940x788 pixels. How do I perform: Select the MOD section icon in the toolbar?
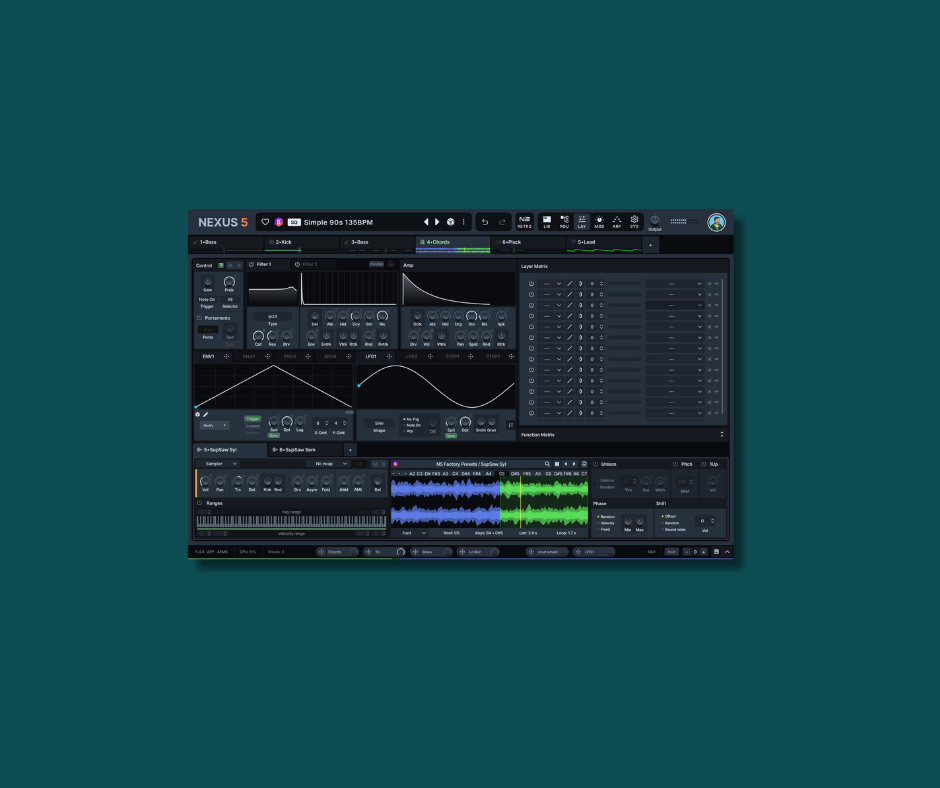coord(599,221)
